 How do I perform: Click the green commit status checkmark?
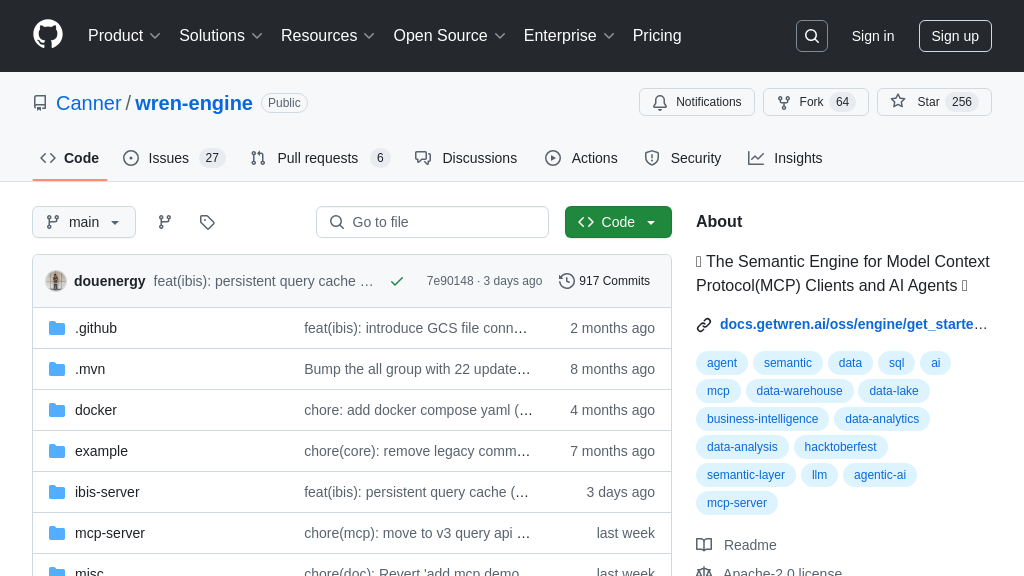(397, 281)
